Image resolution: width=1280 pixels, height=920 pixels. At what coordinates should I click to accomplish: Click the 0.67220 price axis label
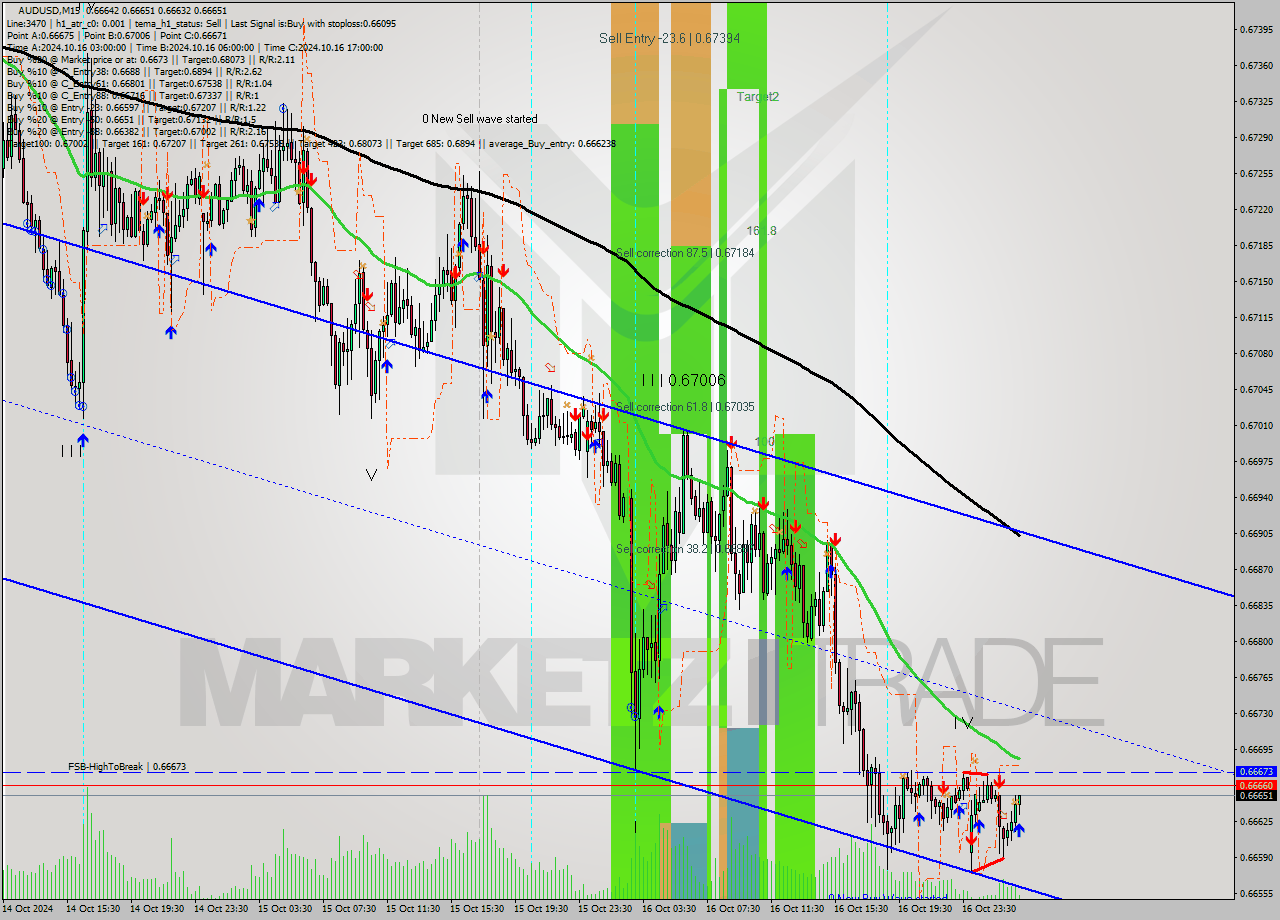click(1256, 209)
